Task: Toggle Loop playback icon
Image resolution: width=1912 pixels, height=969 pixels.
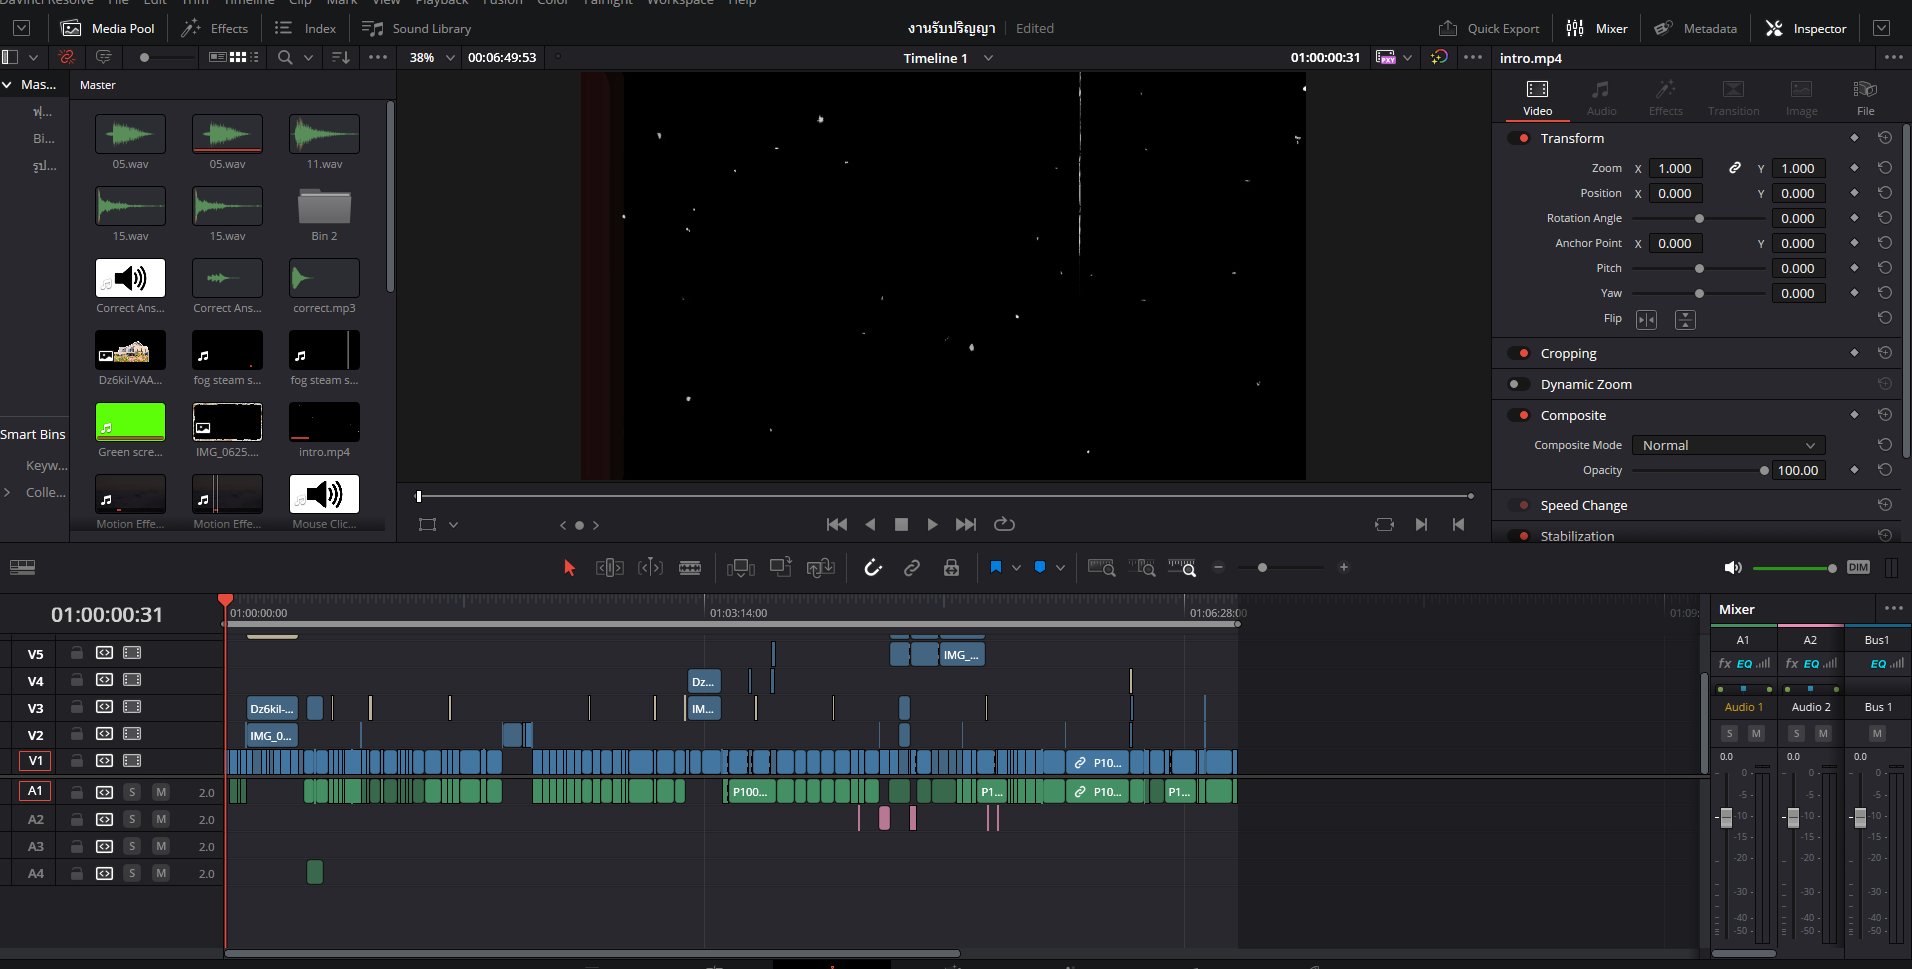Action: tap(1004, 524)
